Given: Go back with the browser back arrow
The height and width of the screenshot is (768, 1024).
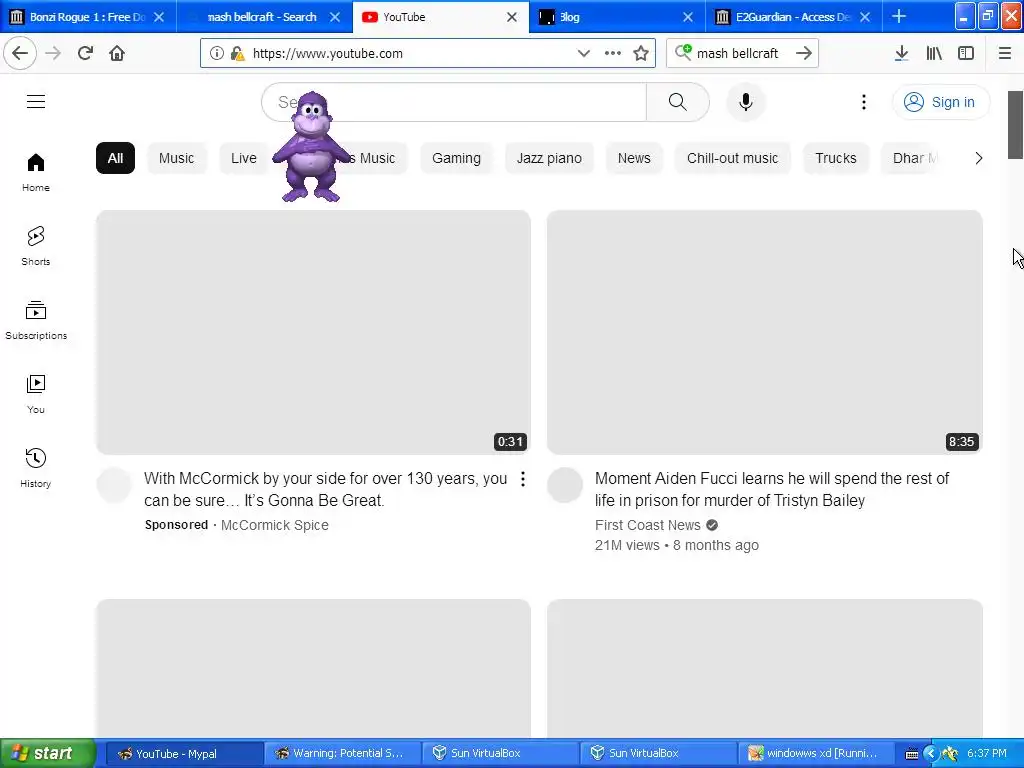Looking at the screenshot, I should pyautogui.click(x=20, y=53).
